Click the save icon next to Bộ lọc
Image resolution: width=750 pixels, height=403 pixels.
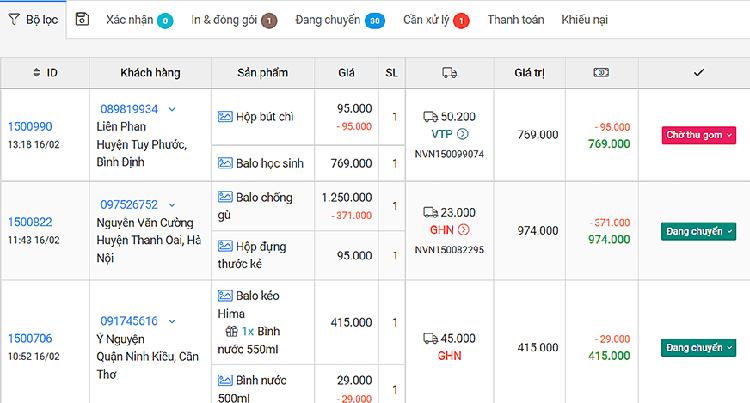tap(83, 20)
